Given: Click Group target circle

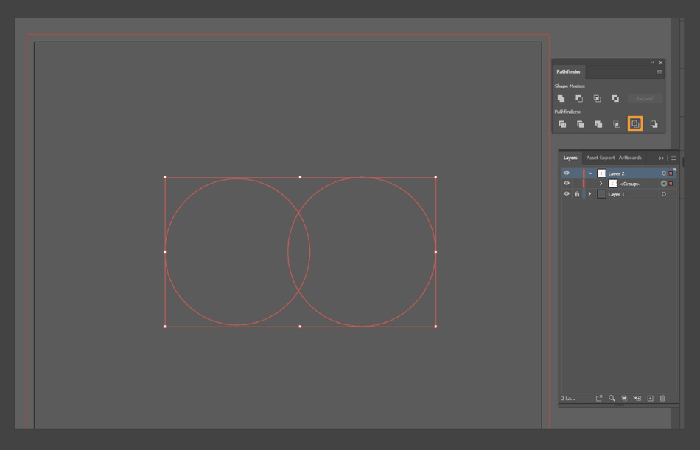Looking at the screenshot, I should pos(664,183).
